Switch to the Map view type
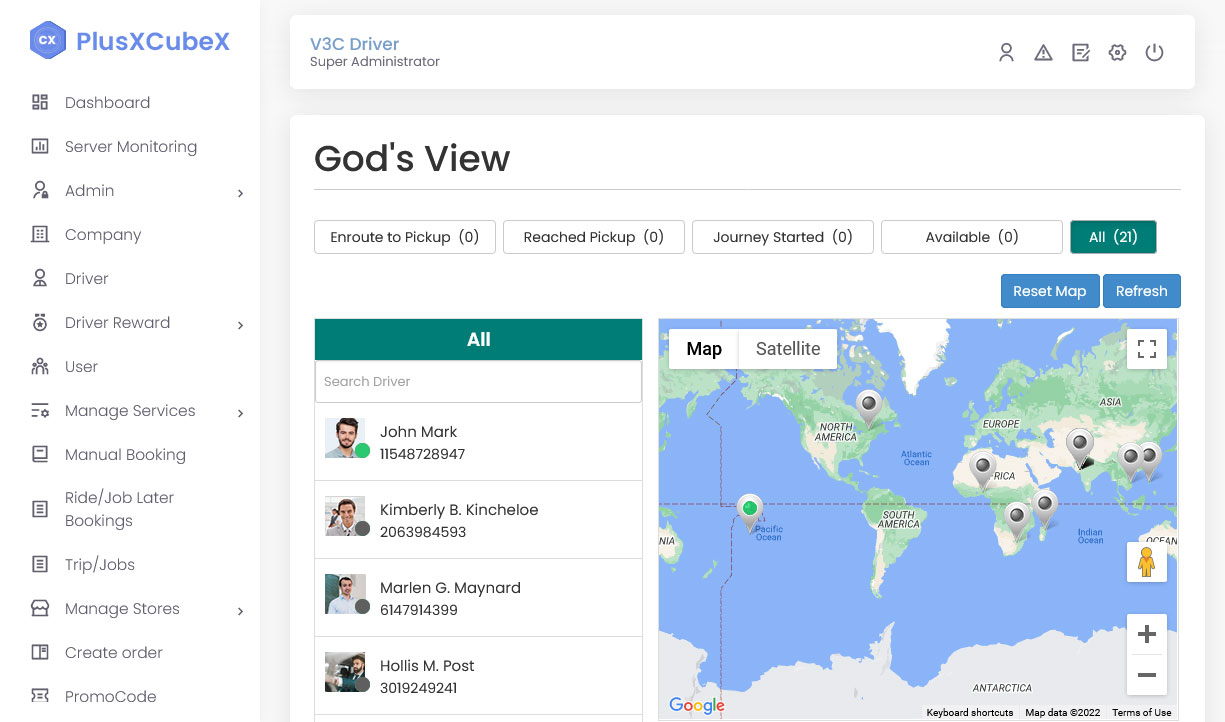Image resolution: width=1225 pixels, height=722 pixels. pos(704,349)
